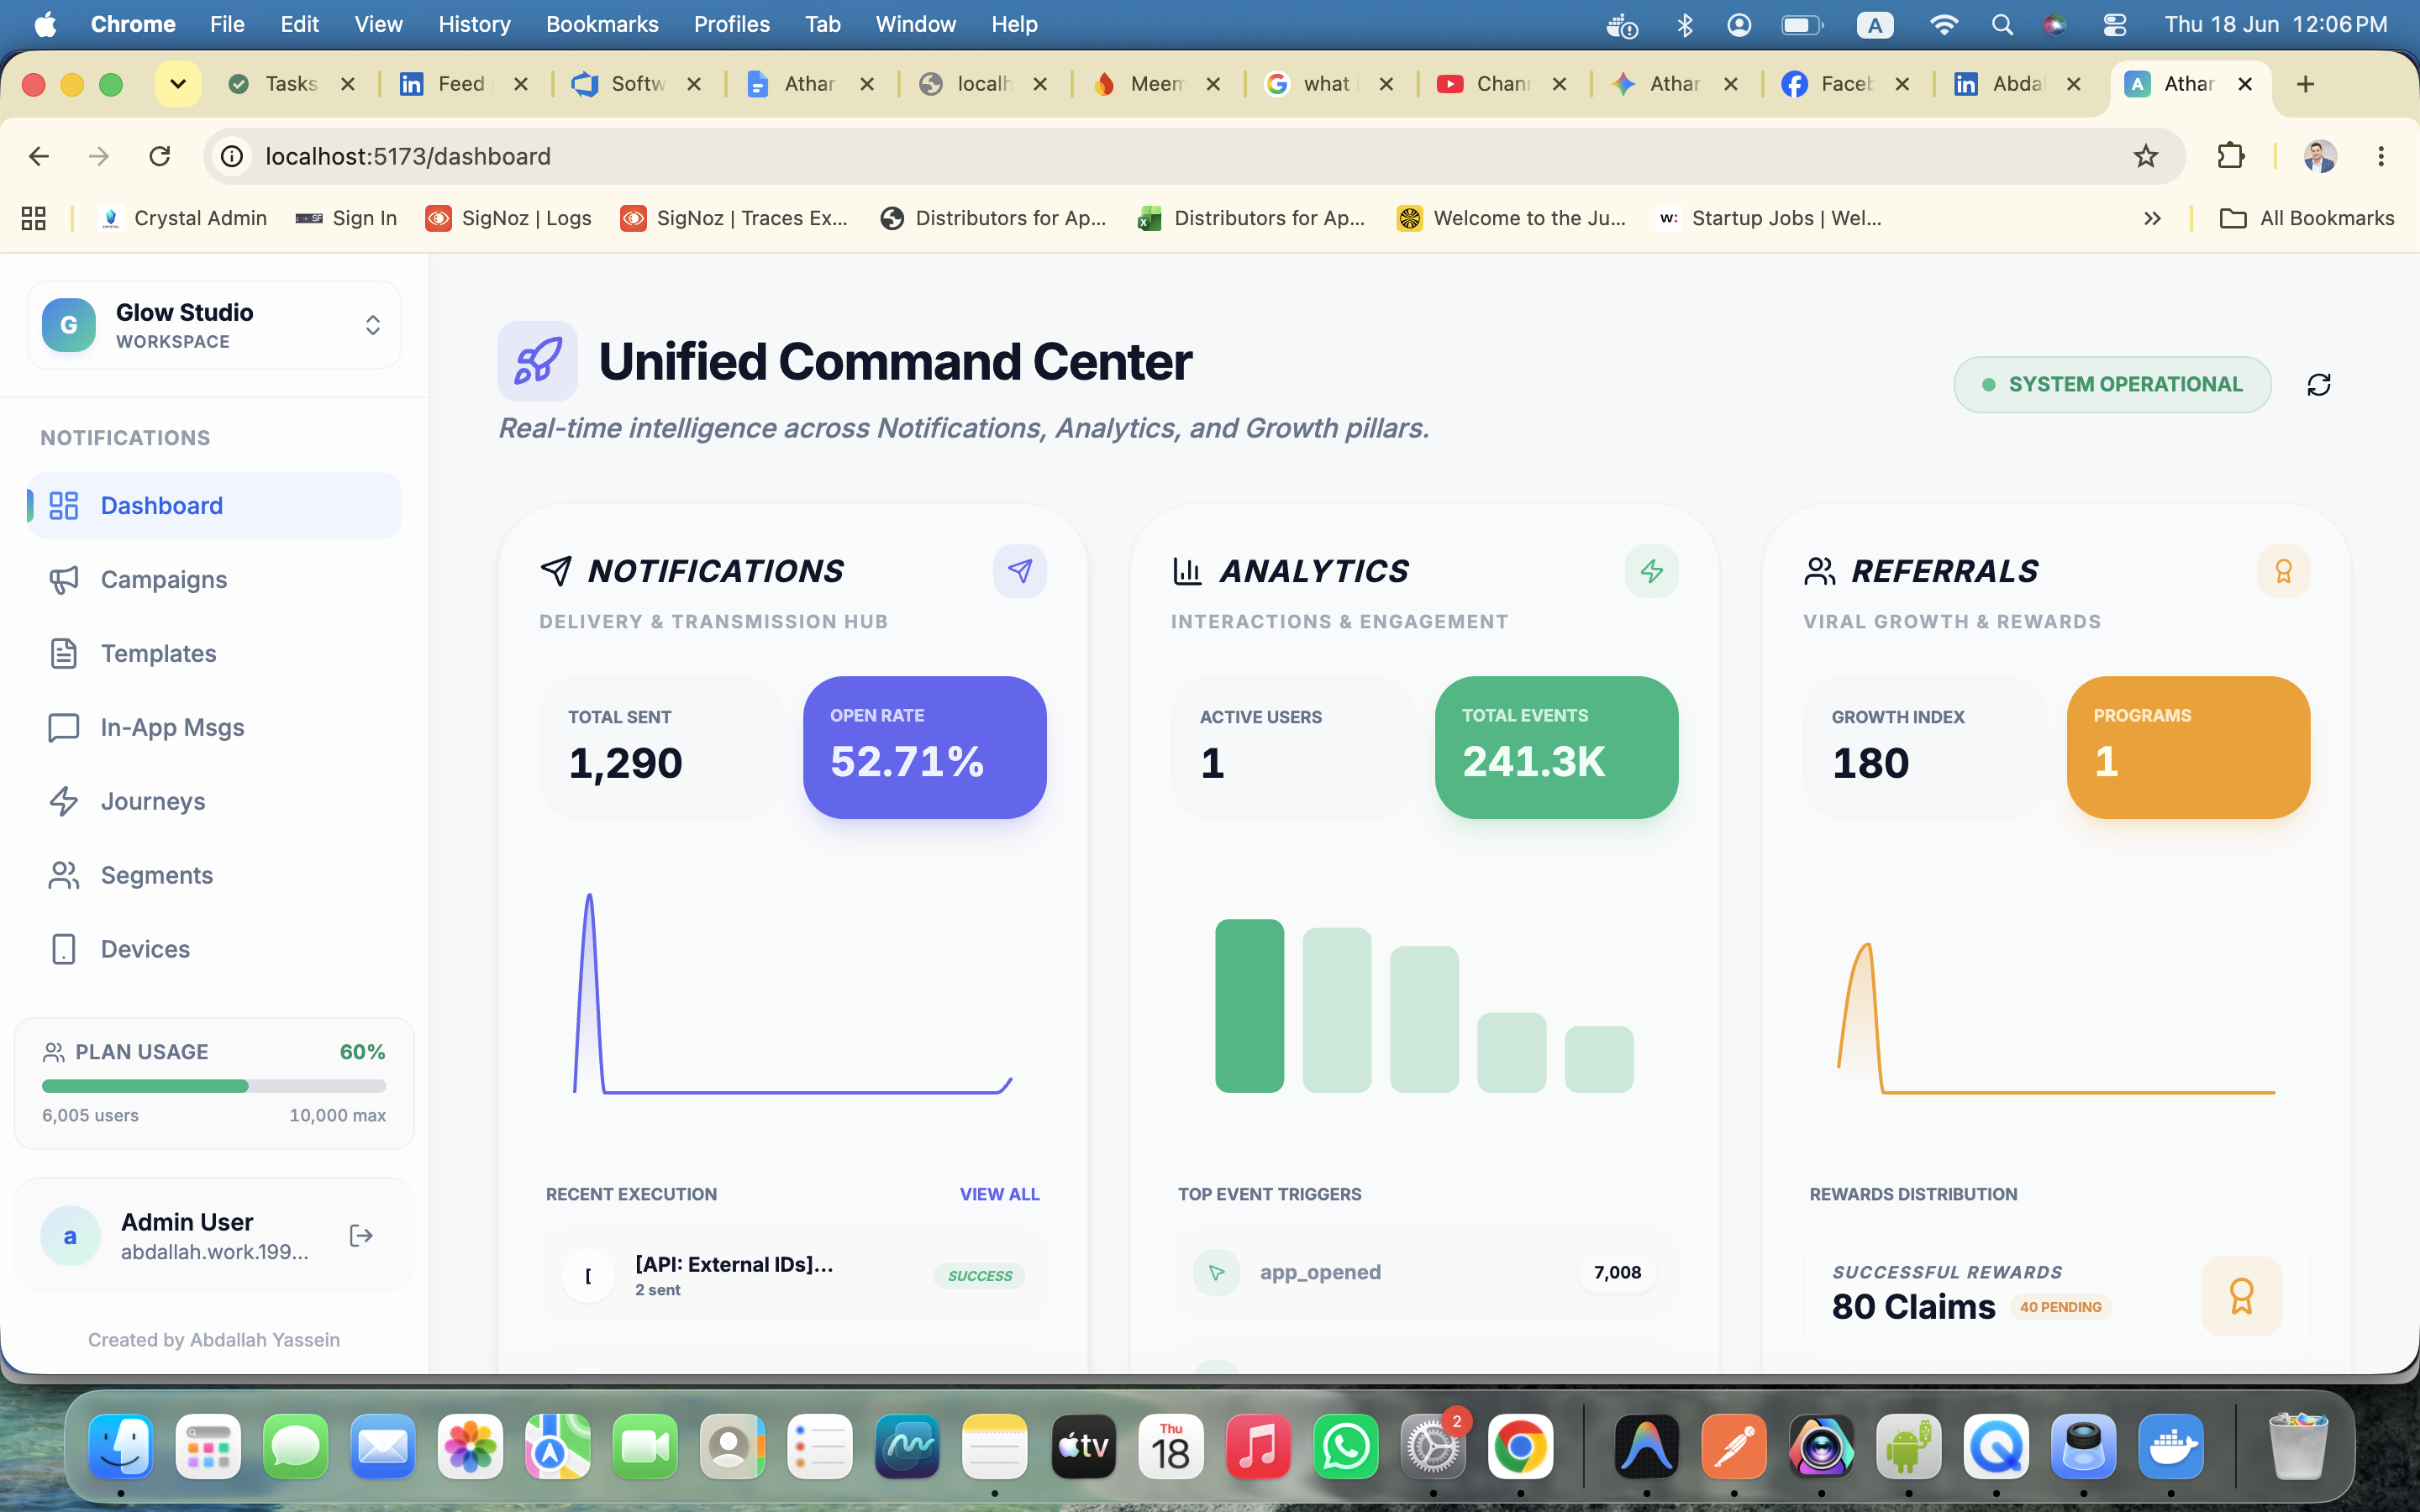Open the apps grid in bookmarks bar
This screenshot has width=2420, height=1512.
tap(34, 218)
